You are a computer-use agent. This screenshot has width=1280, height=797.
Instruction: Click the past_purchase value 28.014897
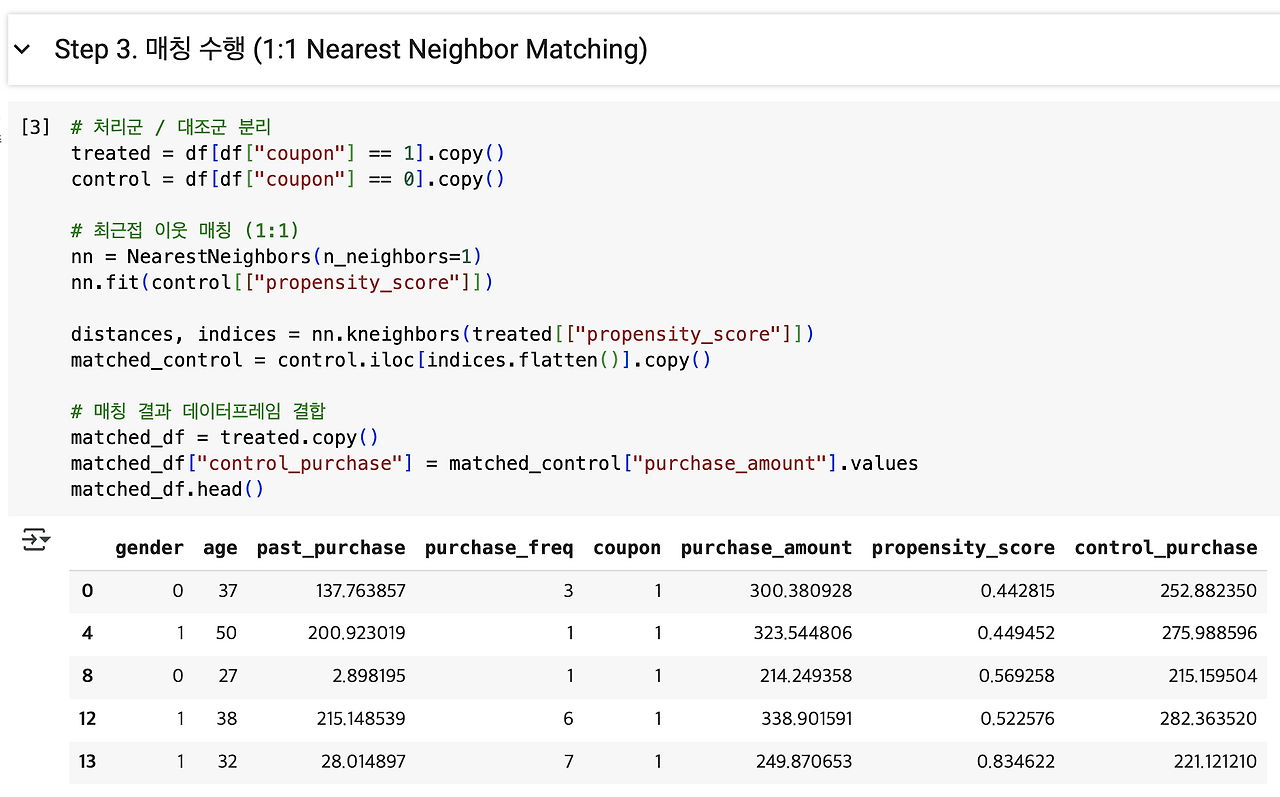365,761
